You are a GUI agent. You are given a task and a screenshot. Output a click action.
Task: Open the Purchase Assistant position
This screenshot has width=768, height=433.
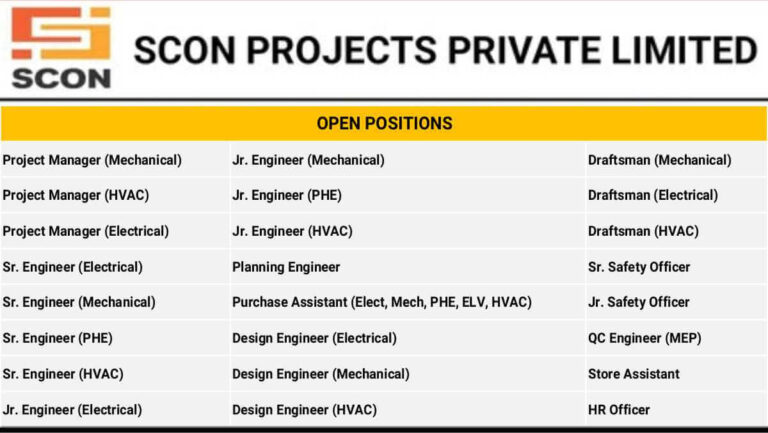pyautogui.click(x=382, y=302)
